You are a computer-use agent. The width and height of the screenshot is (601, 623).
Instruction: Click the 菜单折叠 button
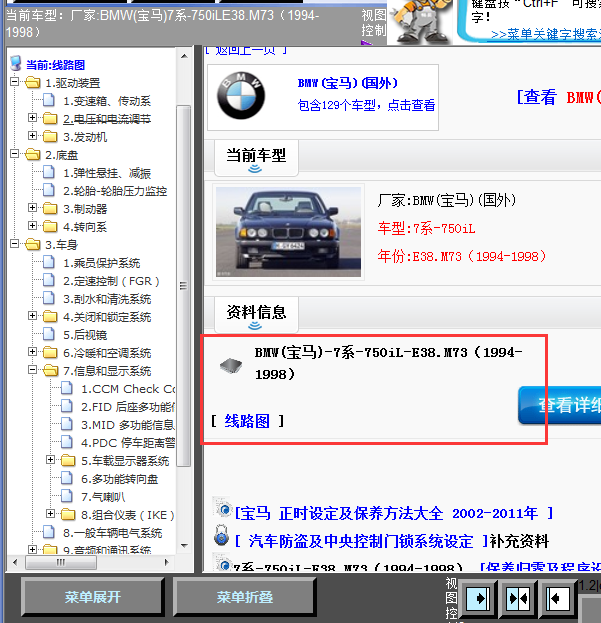pos(245,597)
